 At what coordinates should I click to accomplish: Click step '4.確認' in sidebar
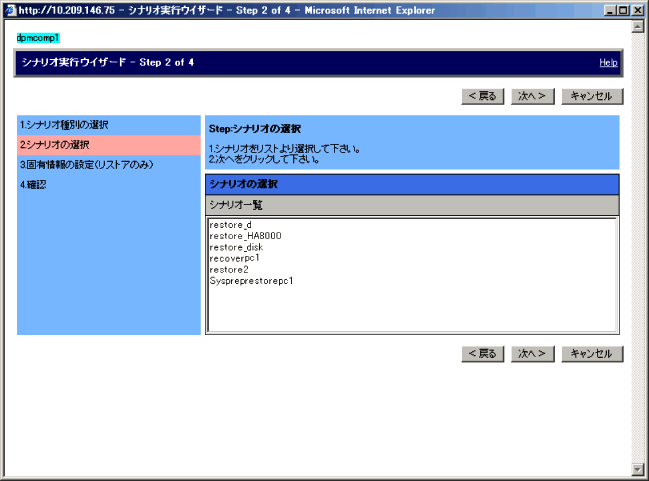coord(109,185)
